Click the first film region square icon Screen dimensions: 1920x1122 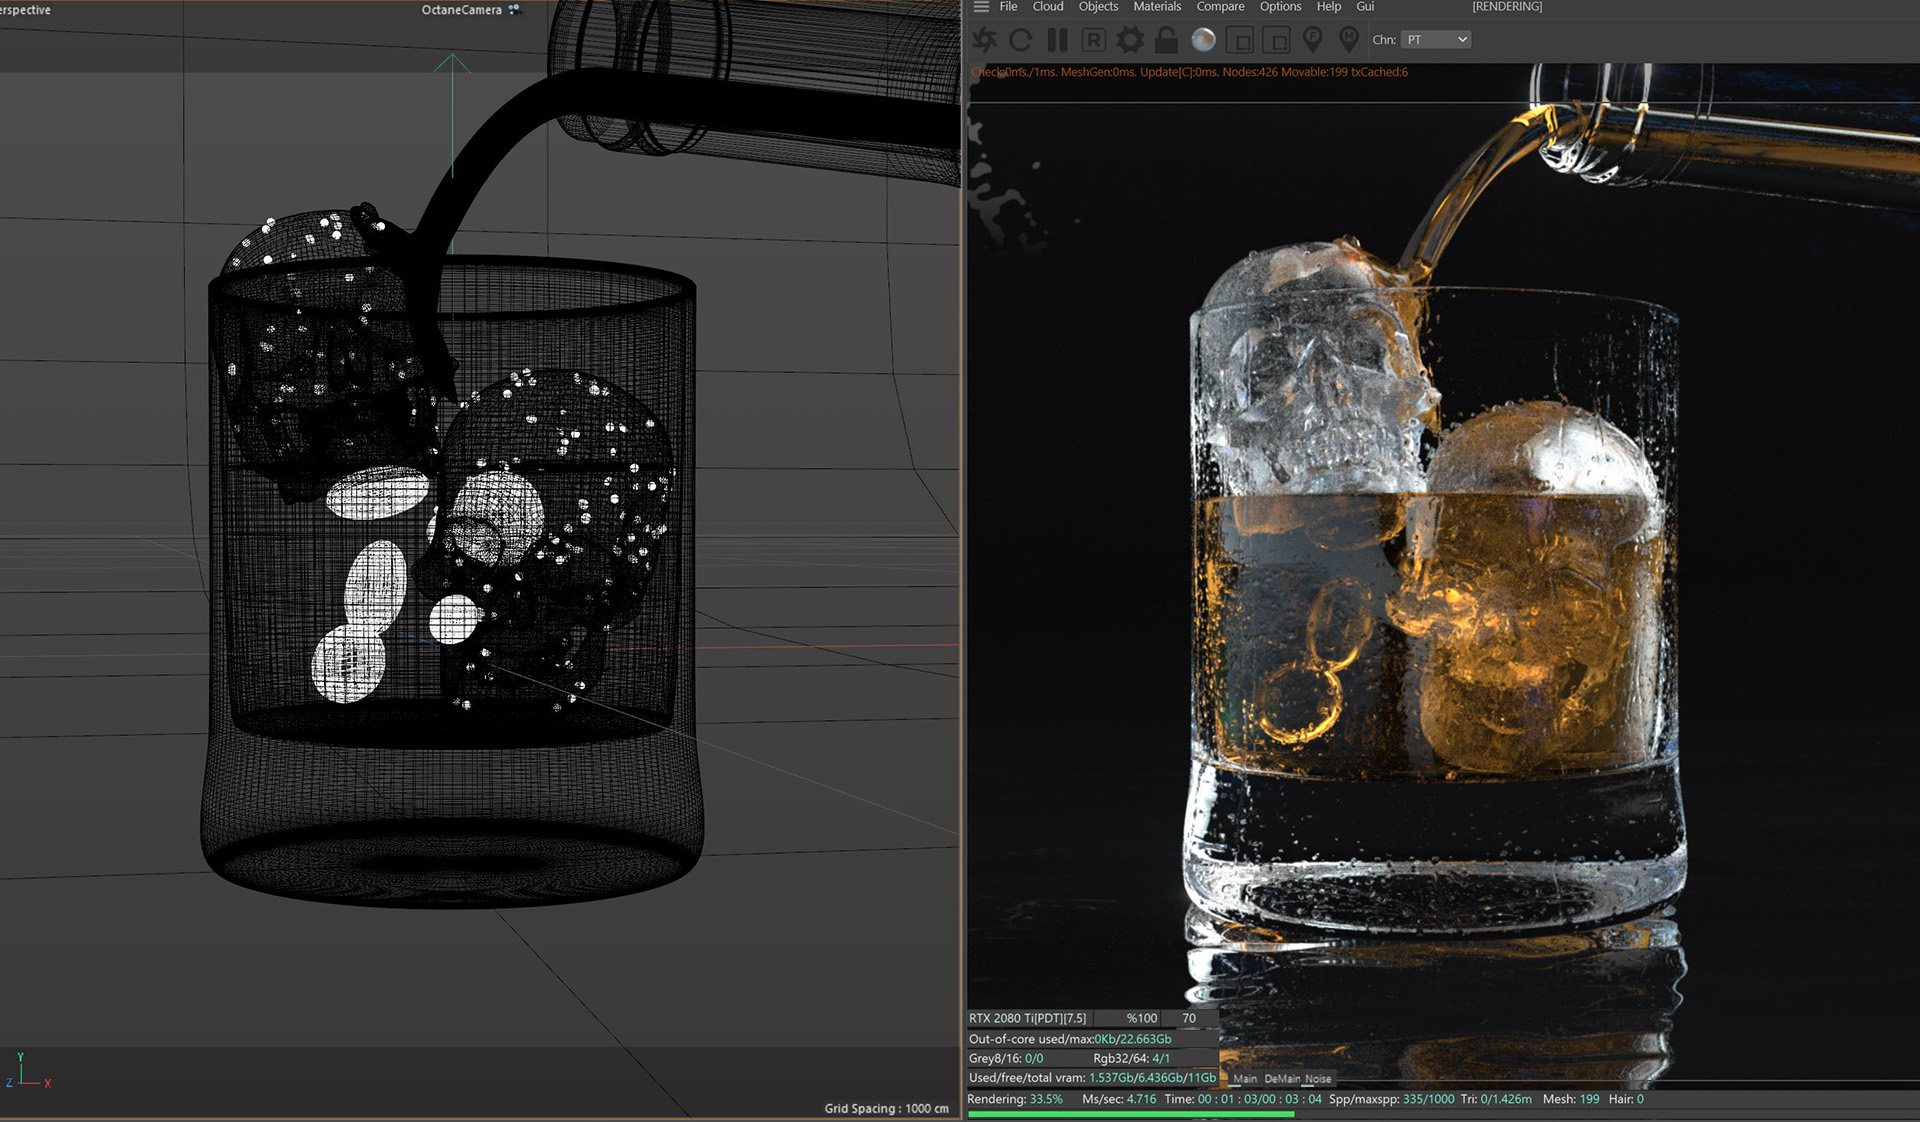(x=1240, y=40)
